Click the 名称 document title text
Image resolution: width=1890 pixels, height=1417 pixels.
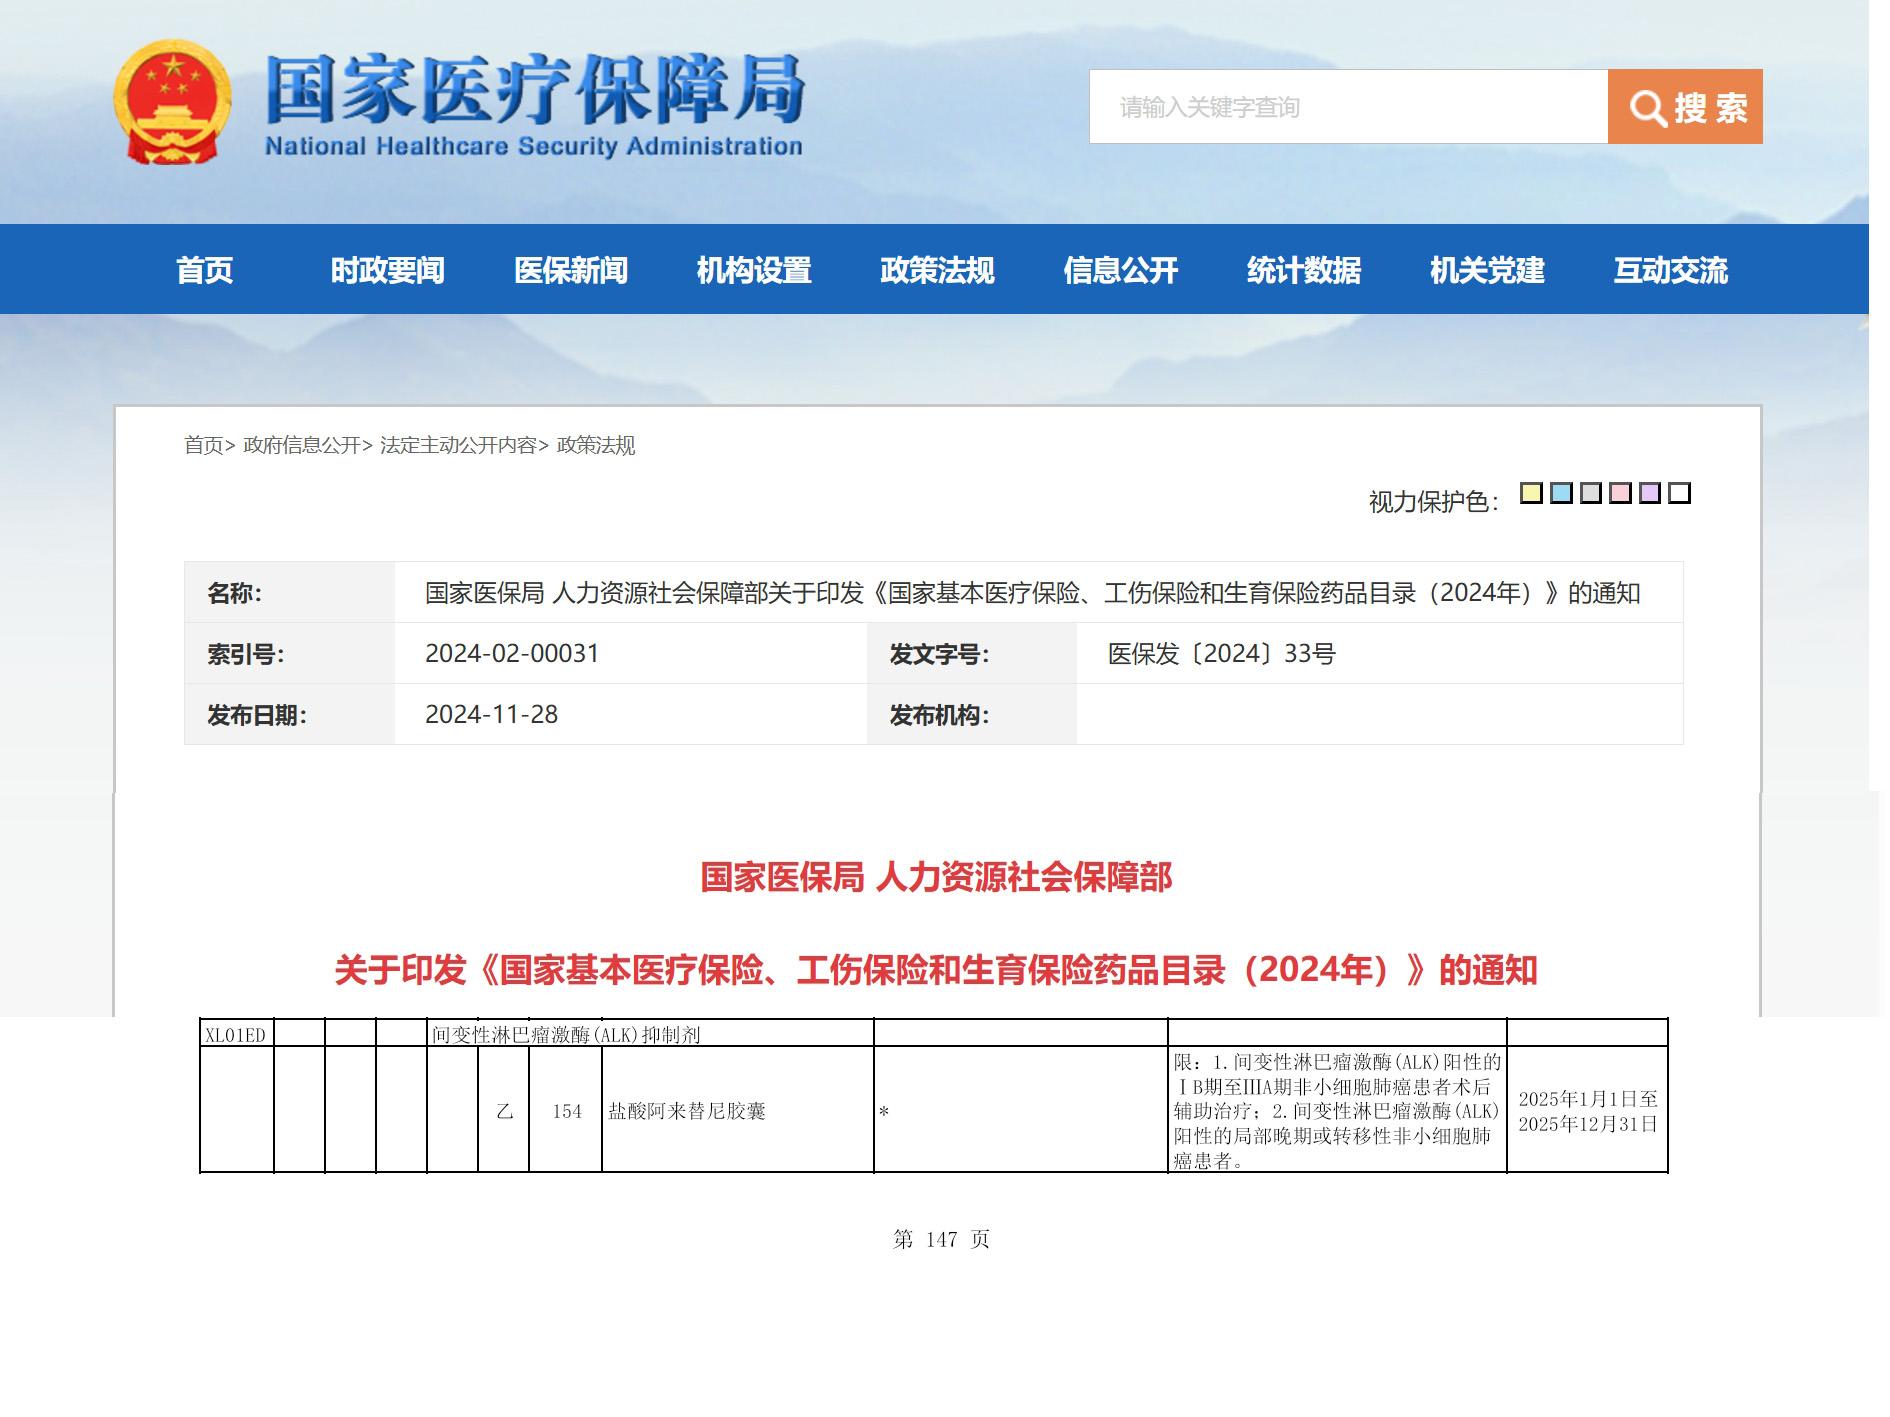[x=1032, y=593]
